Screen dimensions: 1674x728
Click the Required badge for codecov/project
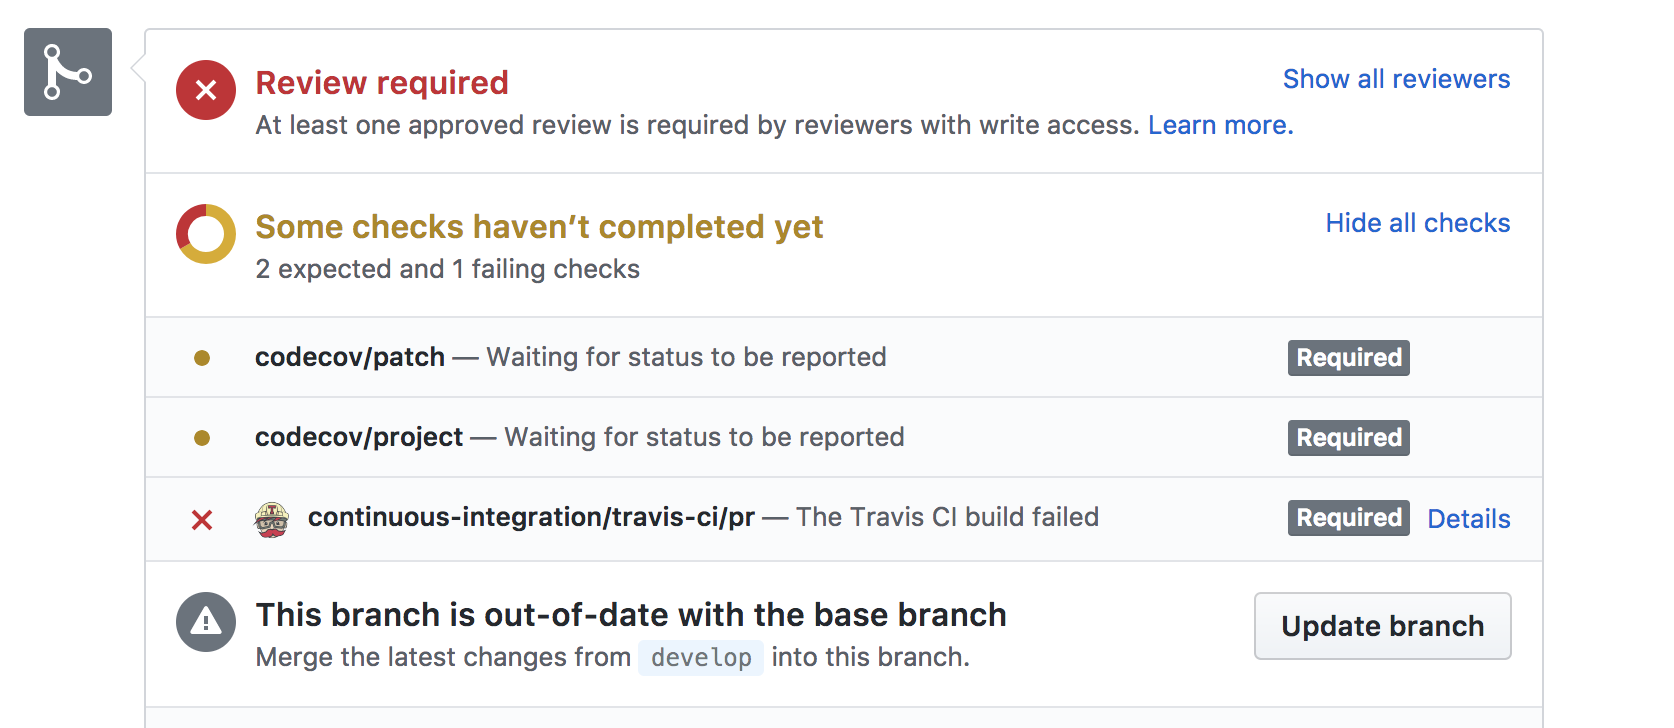point(1348,438)
